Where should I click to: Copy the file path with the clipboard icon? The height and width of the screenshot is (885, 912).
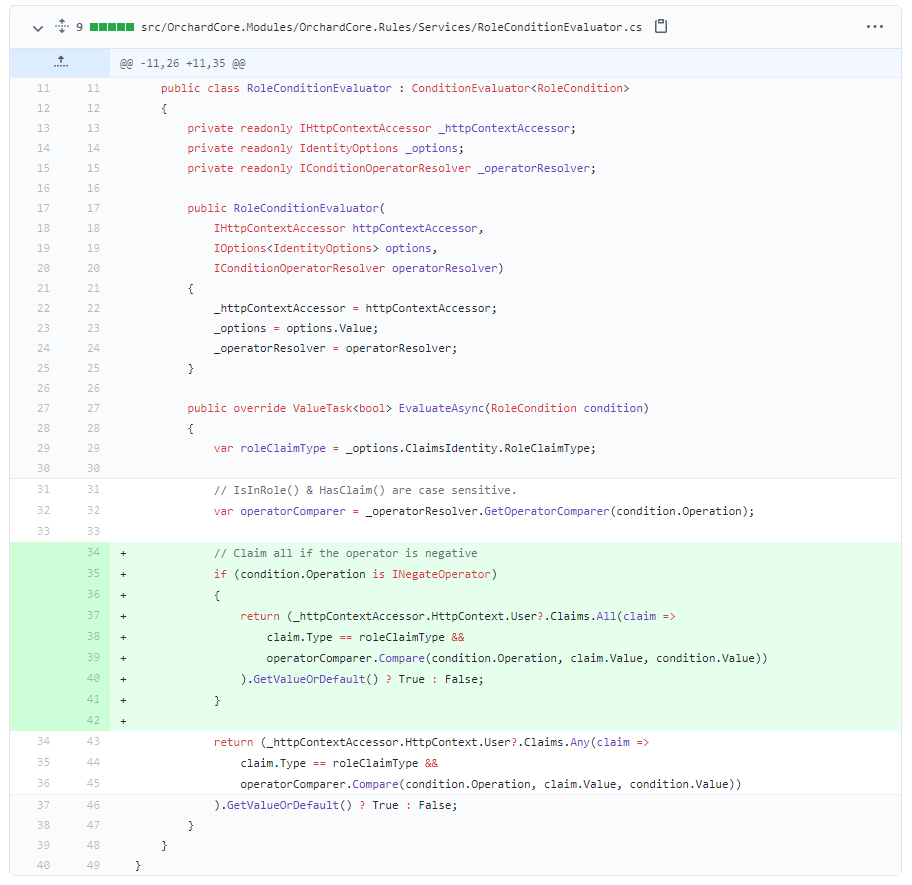tap(661, 26)
